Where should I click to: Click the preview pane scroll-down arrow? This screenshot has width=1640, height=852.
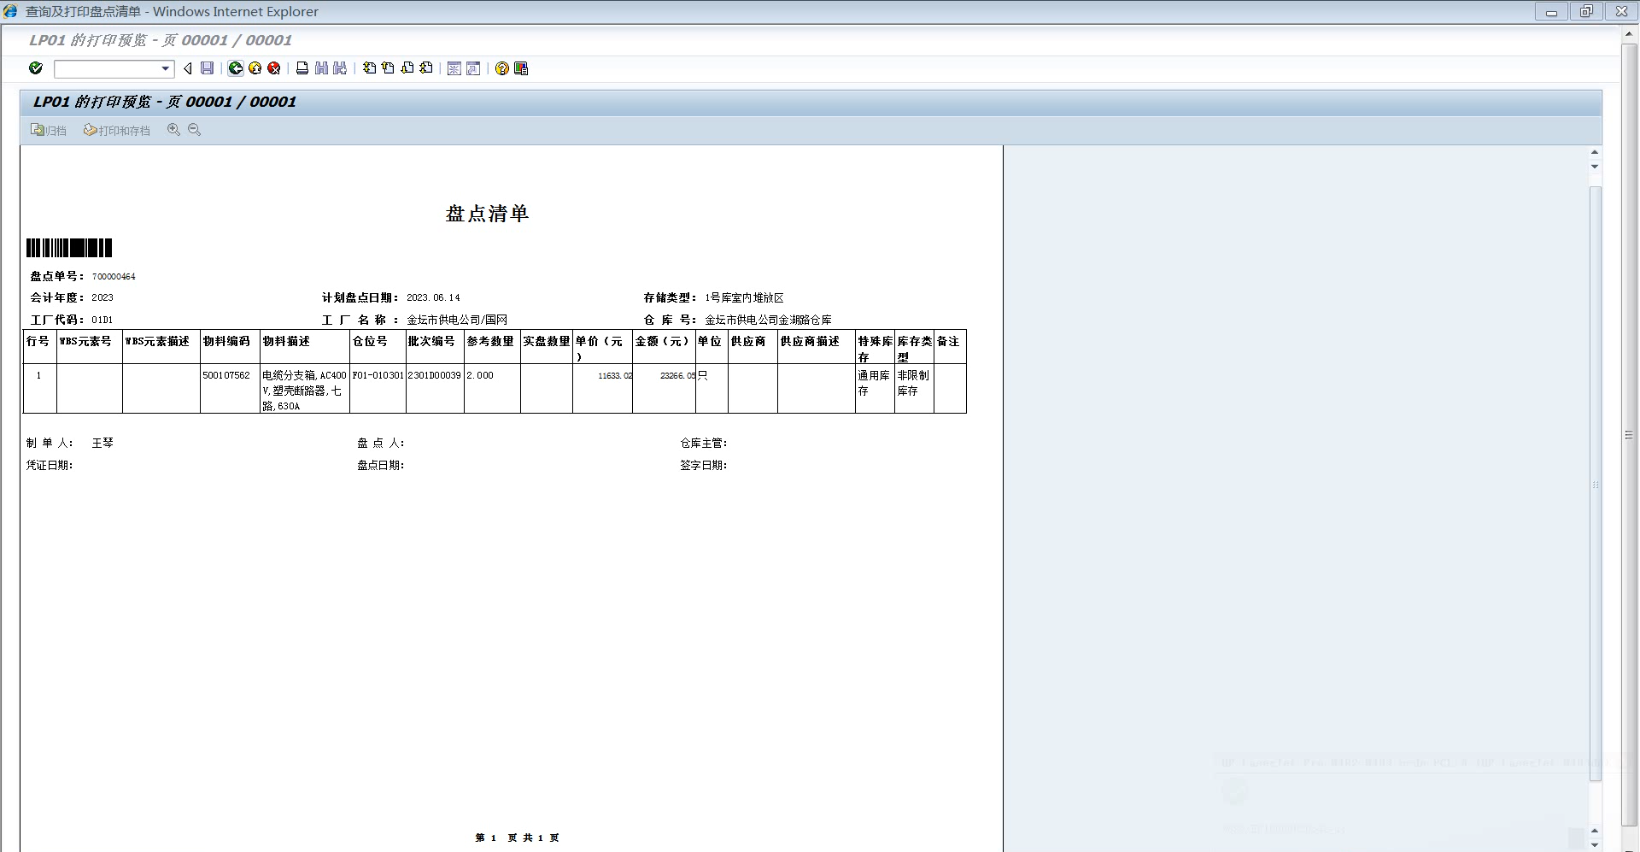click(1594, 844)
